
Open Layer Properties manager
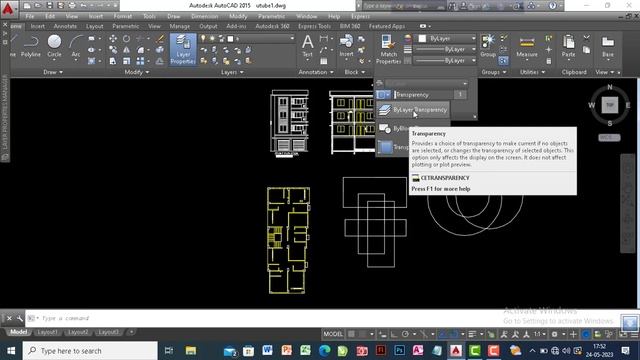183,49
